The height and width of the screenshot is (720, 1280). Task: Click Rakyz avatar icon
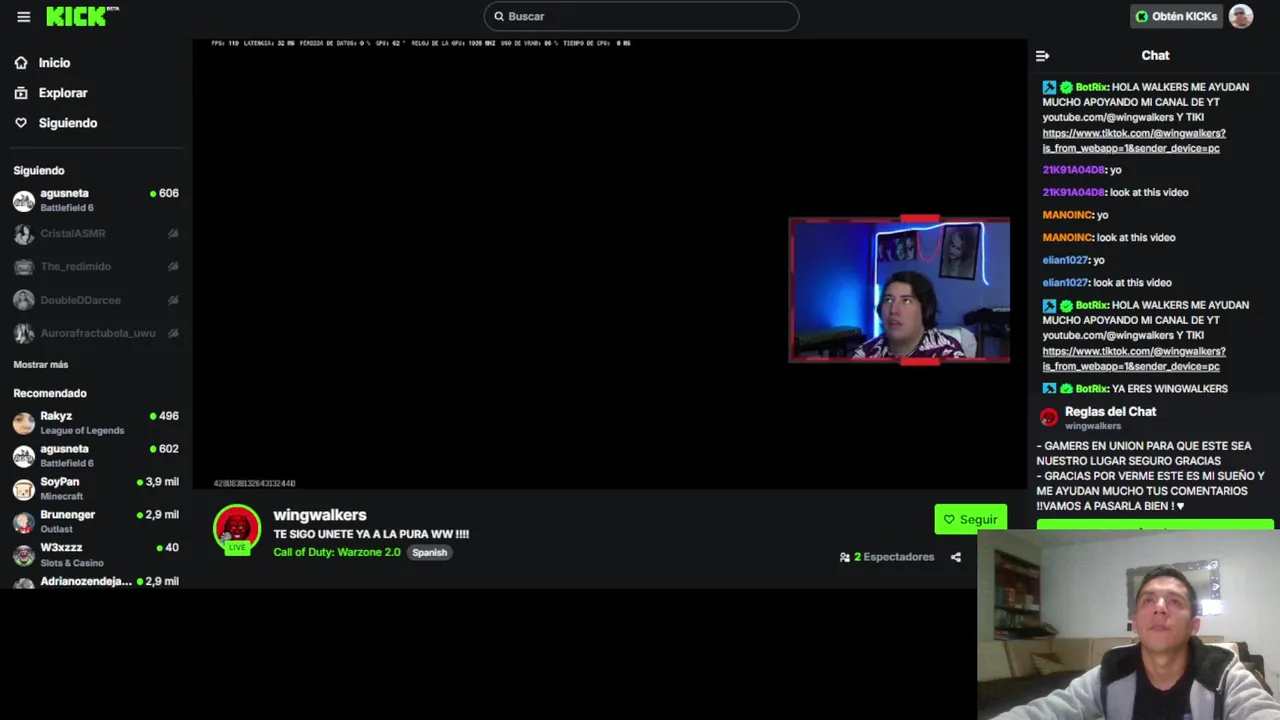[x=23, y=422]
